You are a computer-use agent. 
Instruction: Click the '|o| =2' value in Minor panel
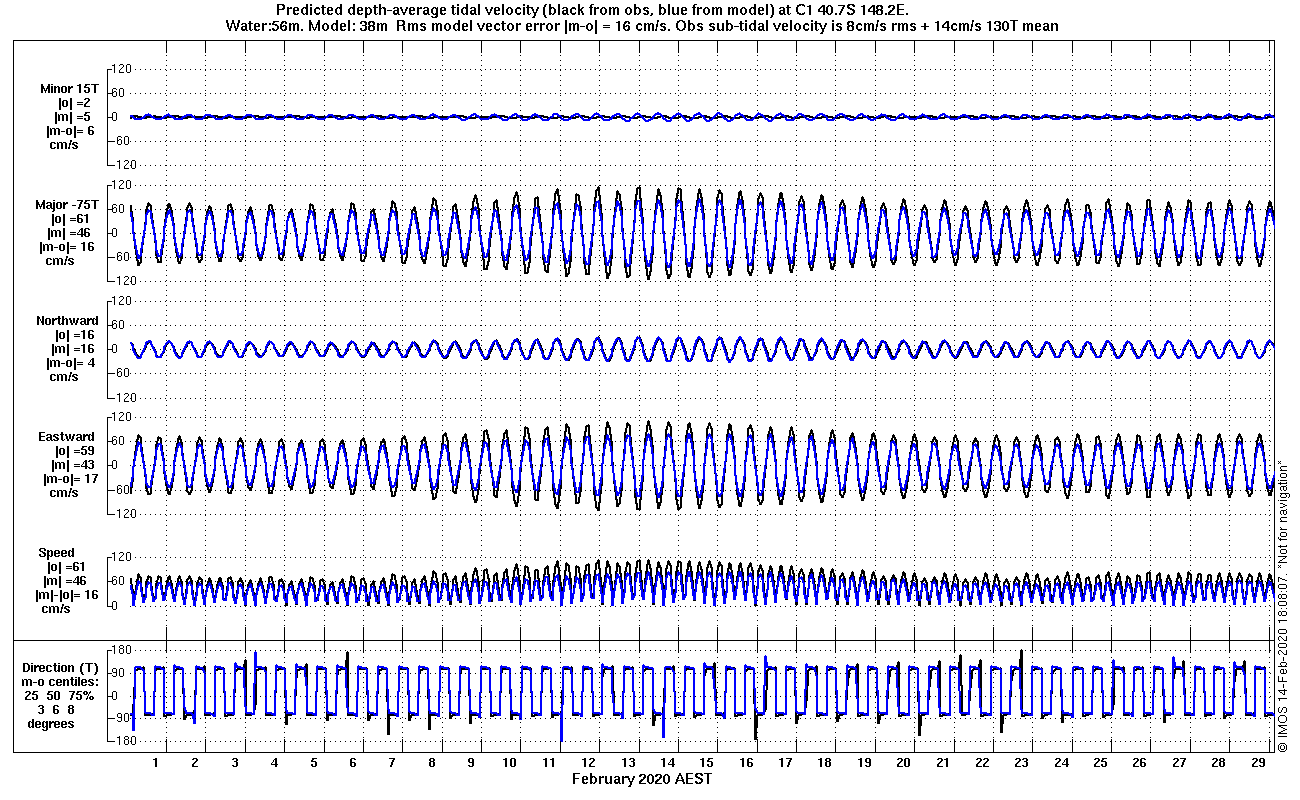click(x=74, y=103)
